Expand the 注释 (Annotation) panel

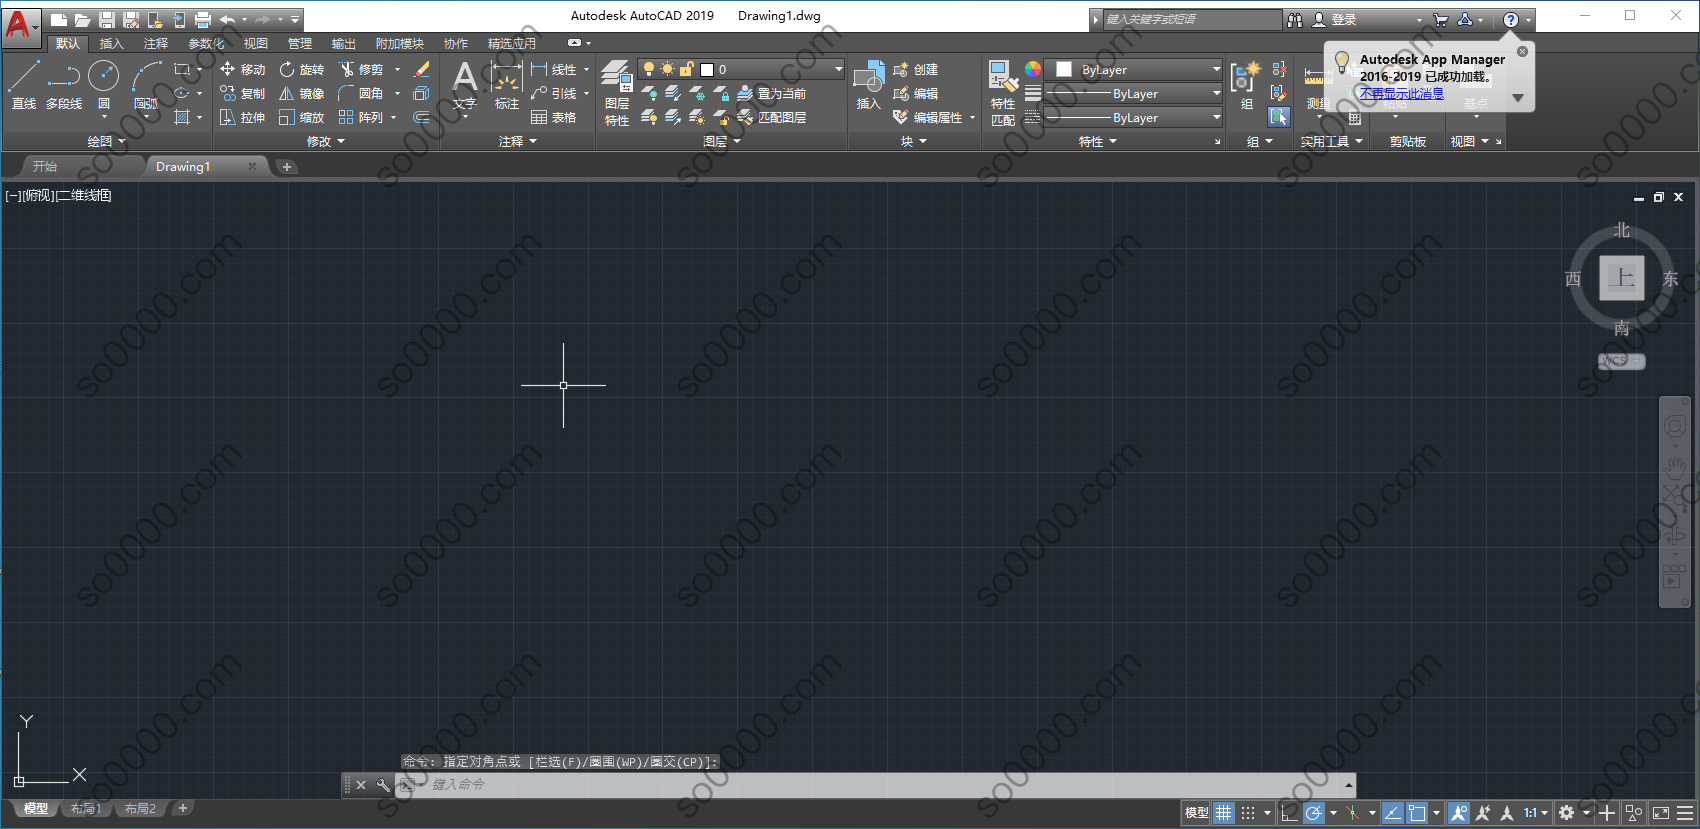tap(518, 141)
